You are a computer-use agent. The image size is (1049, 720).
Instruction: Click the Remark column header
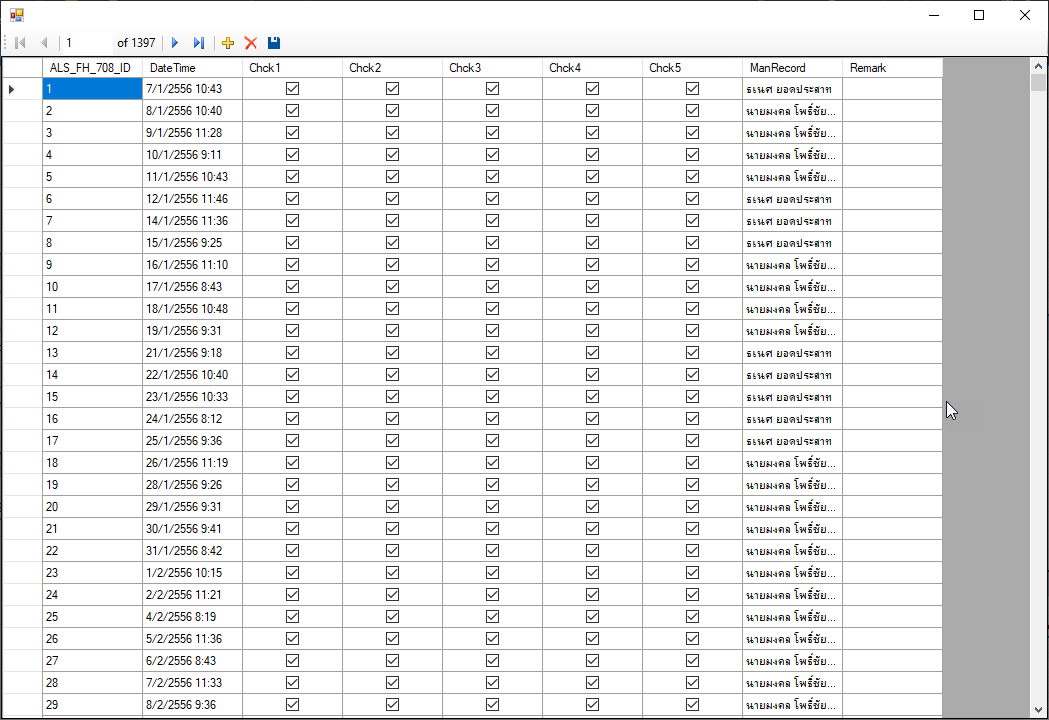click(x=892, y=68)
